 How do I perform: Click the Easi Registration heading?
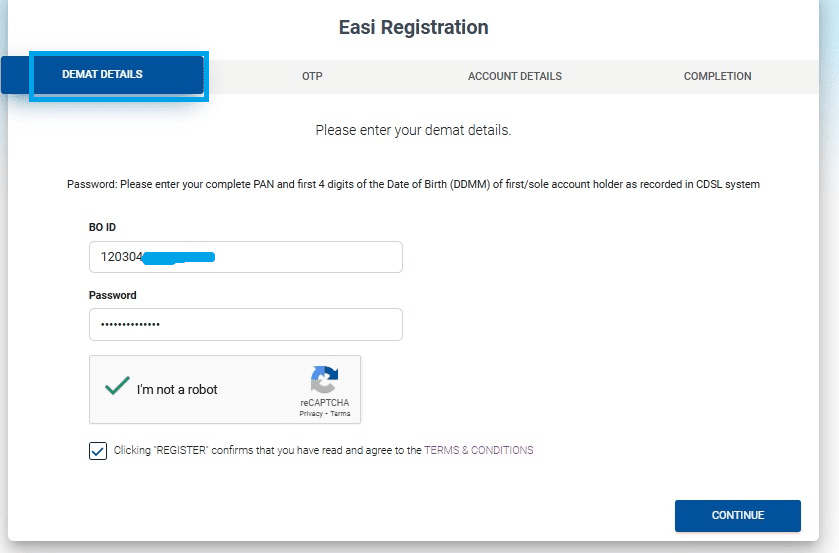(x=413, y=27)
